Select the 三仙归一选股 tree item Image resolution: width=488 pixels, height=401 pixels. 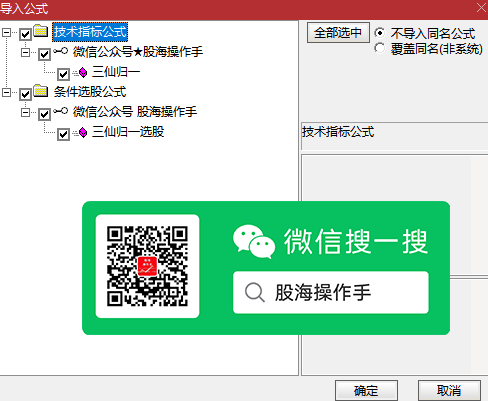(128, 132)
